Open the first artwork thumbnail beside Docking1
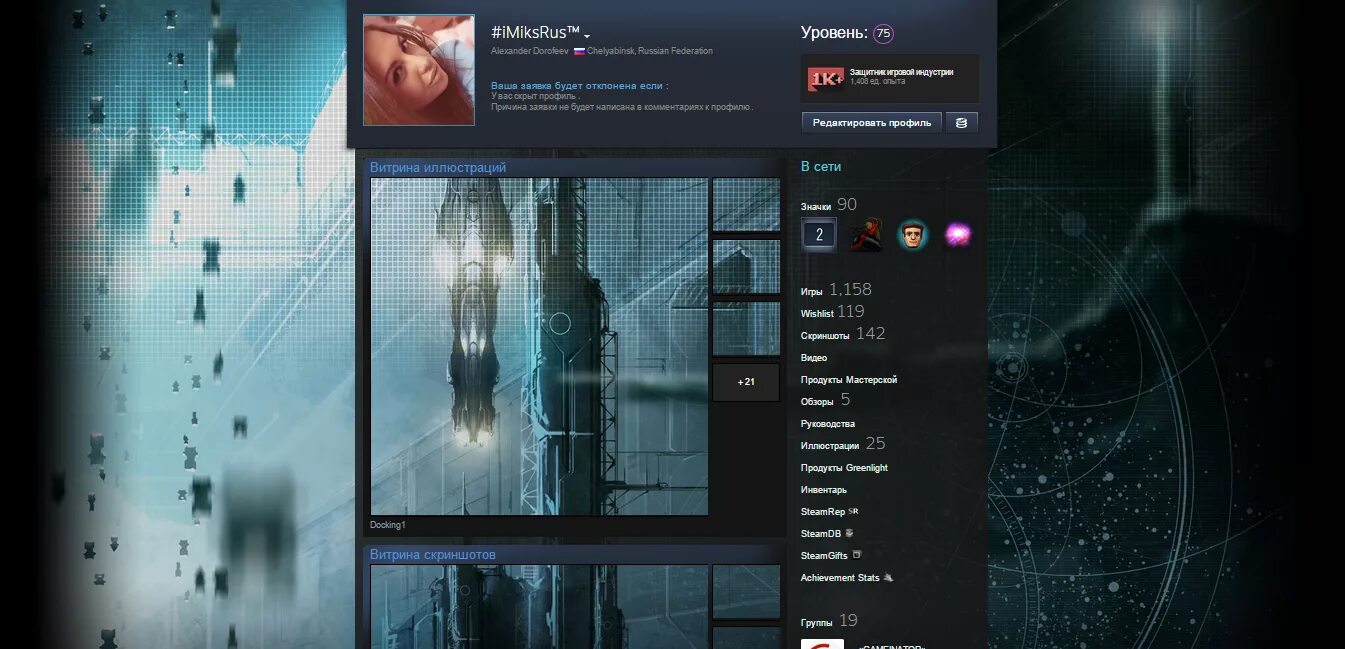The height and width of the screenshot is (649, 1345). pos(746,205)
